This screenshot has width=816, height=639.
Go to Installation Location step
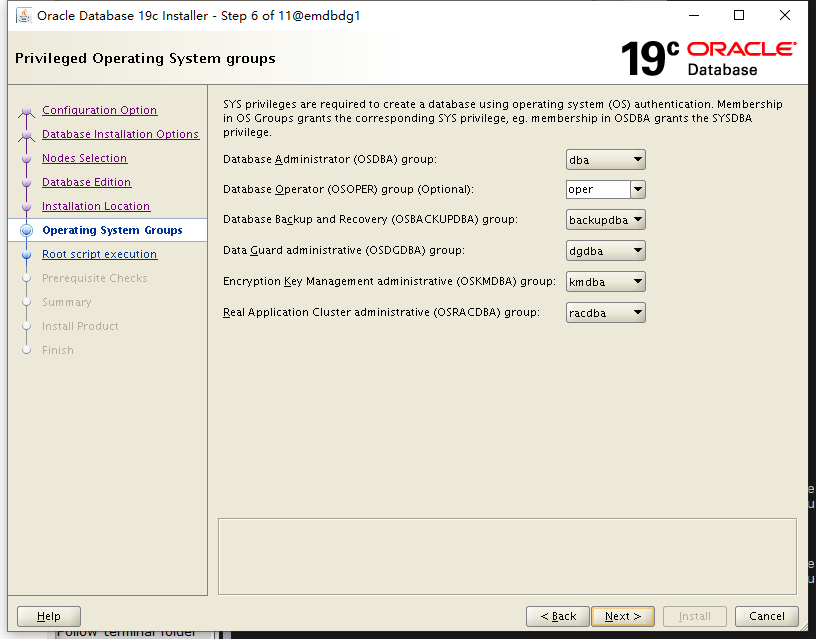click(x=96, y=206)
